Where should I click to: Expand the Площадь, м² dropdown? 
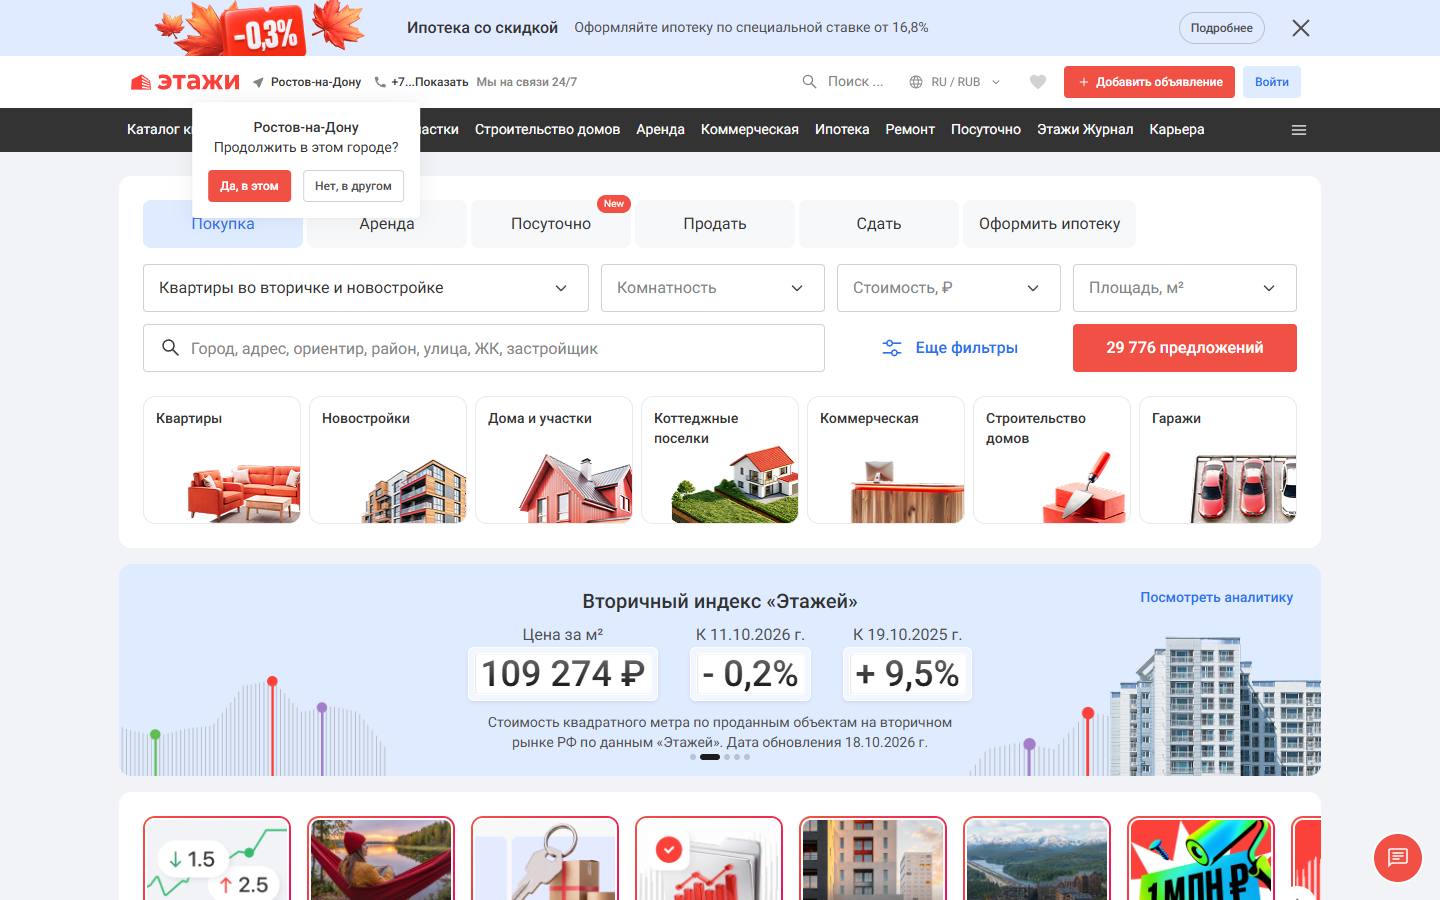pyautogui.click(x=1185, y=288)
